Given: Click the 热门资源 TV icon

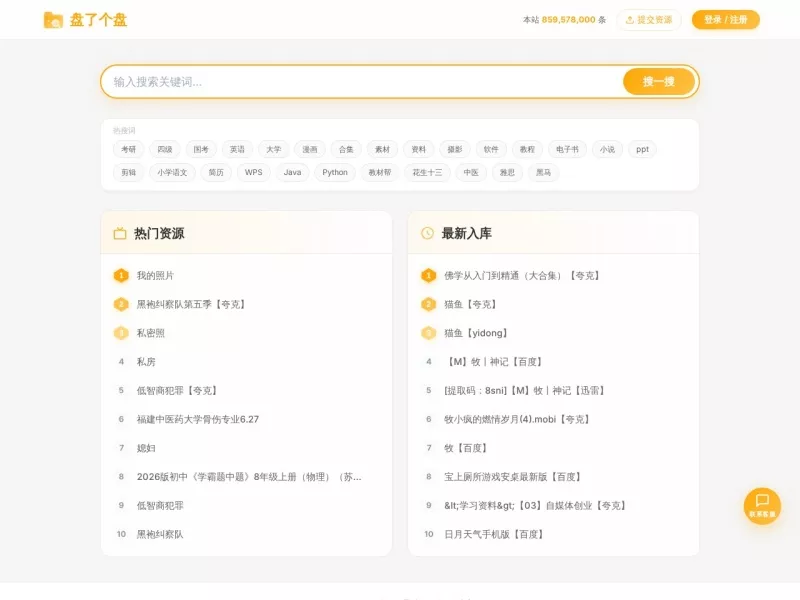Looking at the screenshot, I should pos(120,234).
